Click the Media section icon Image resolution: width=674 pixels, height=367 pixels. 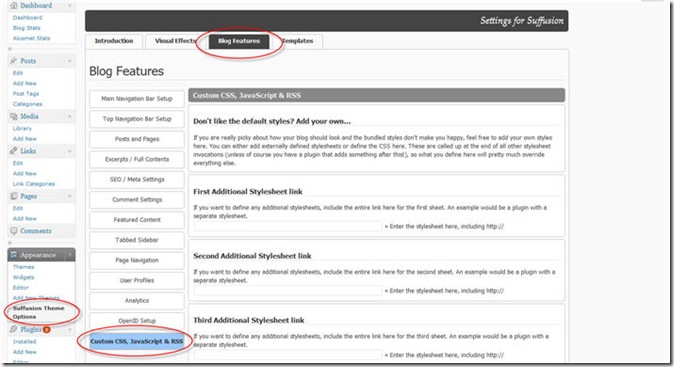(14, 116)
